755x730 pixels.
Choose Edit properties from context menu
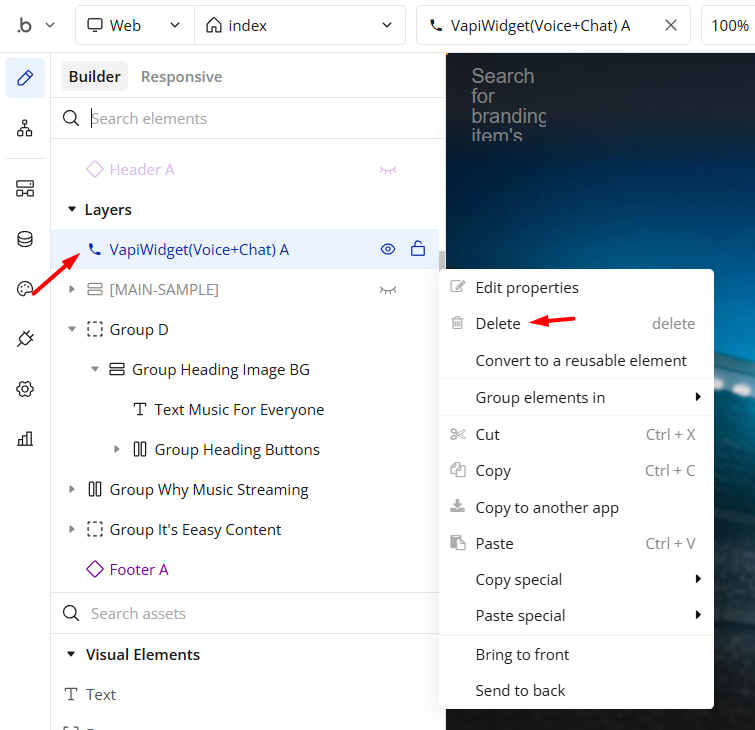[x=576, y=287]
